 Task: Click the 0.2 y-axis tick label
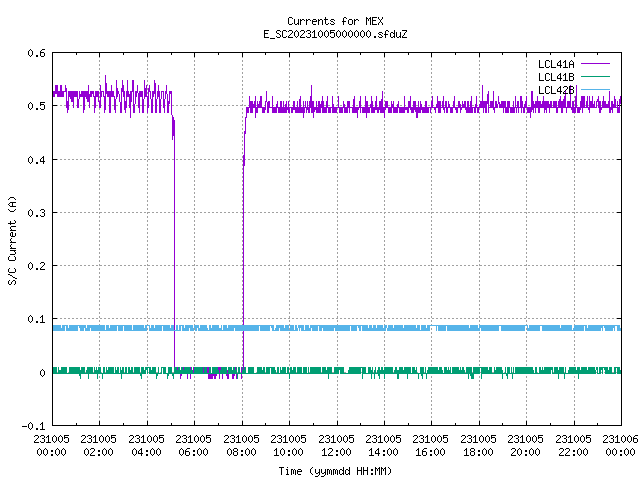[x=36, y=266]
